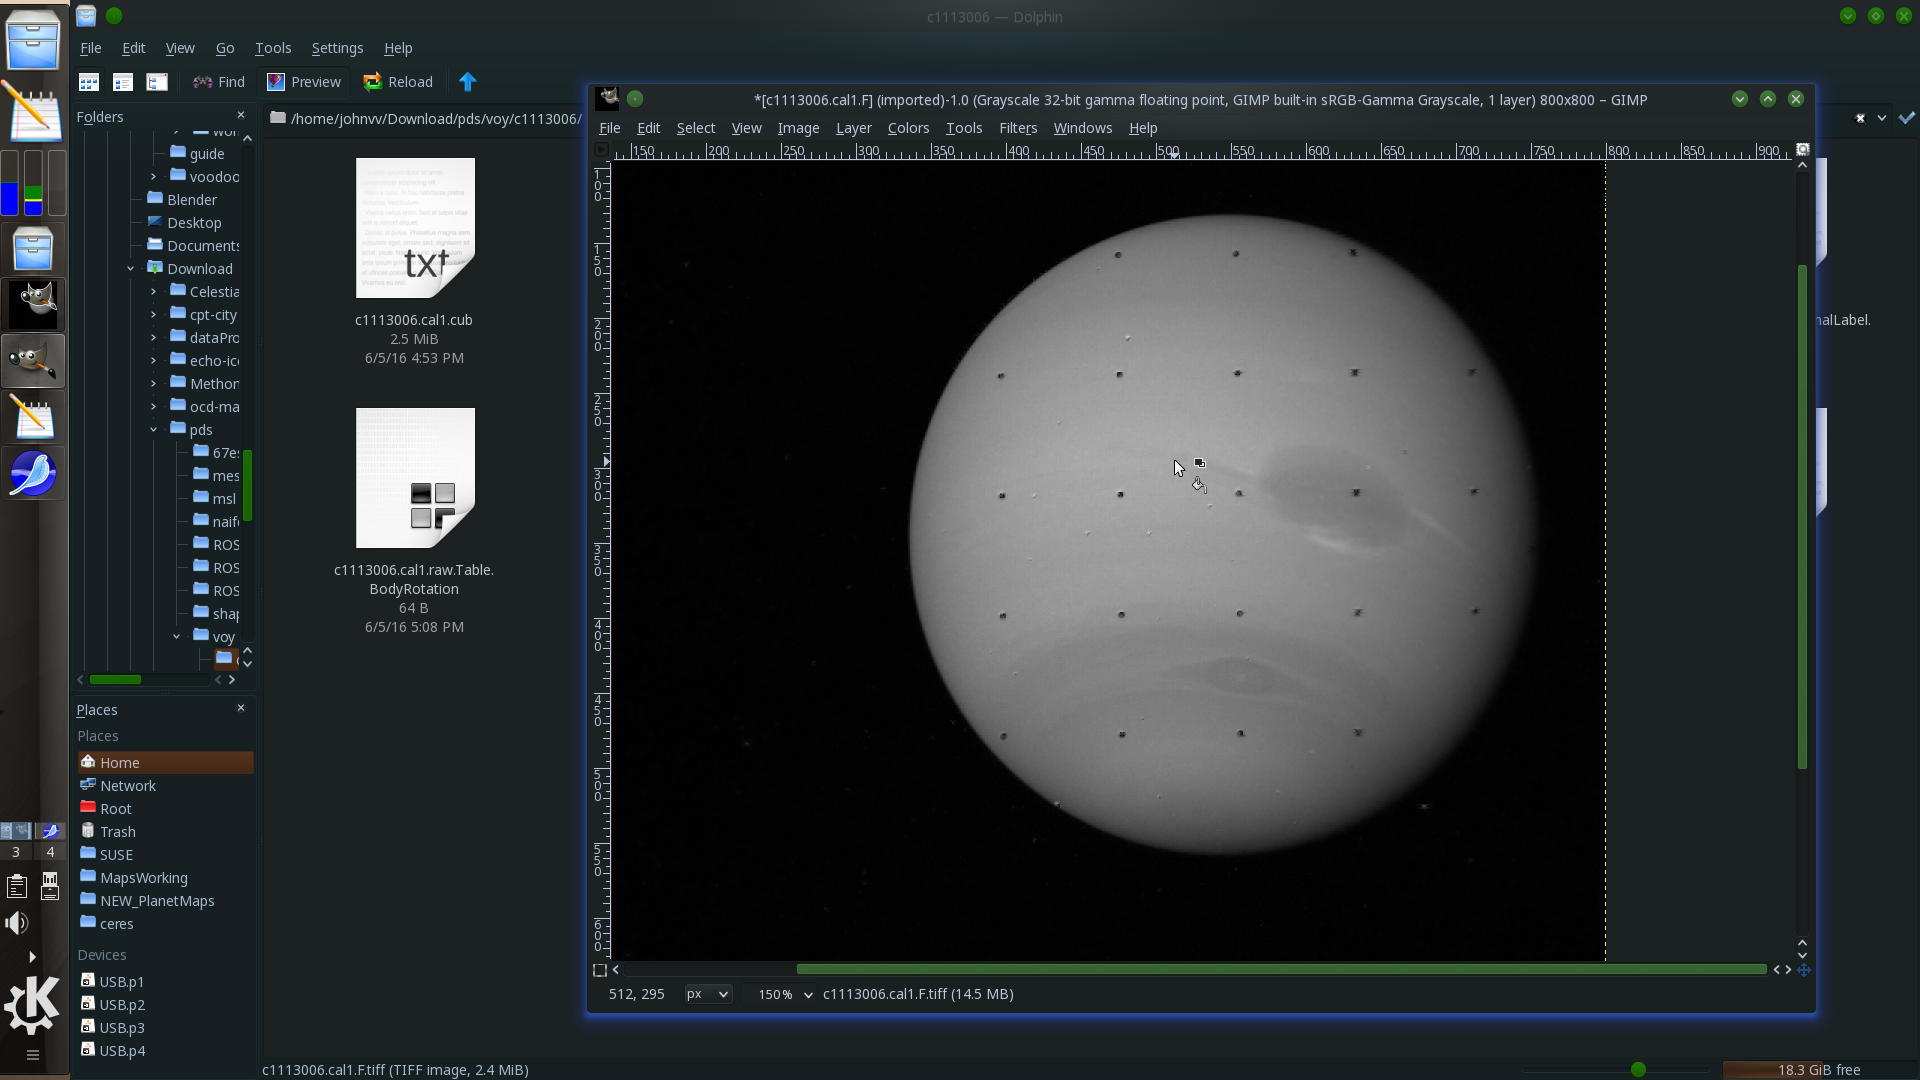
Task: Open Home in Places panel
Action: pyautogui.click(x=165, y=763)
